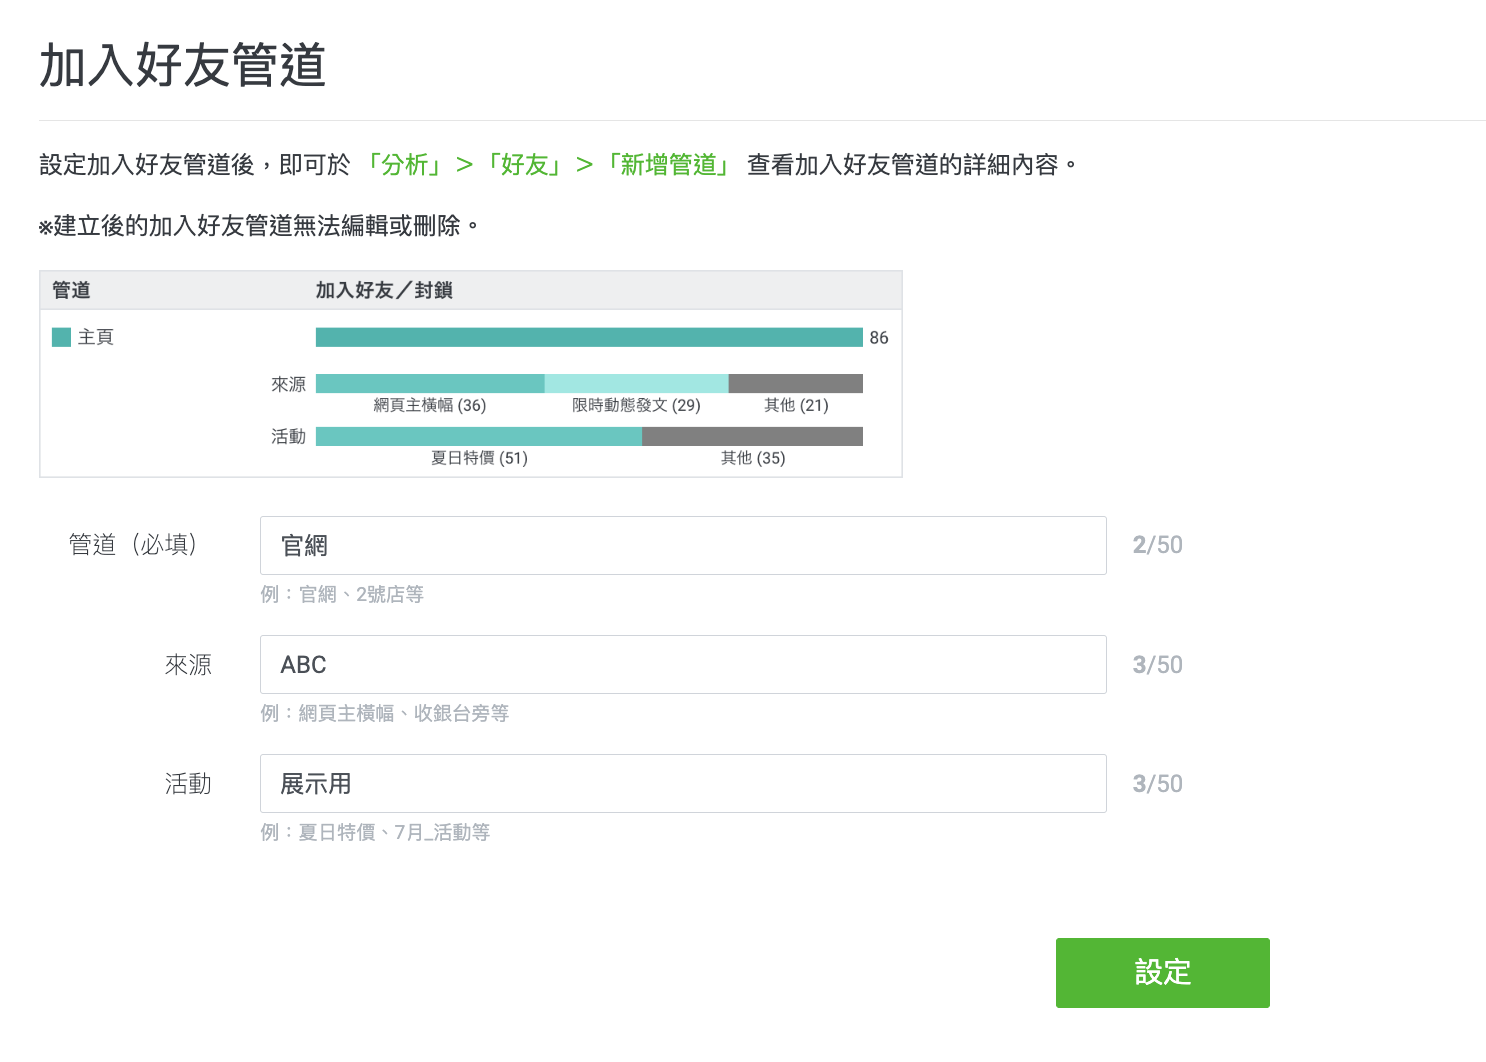Click the 2/50 character counter
Viewport: 1486px width, 1062px height.
click(x=1157, y=545)
